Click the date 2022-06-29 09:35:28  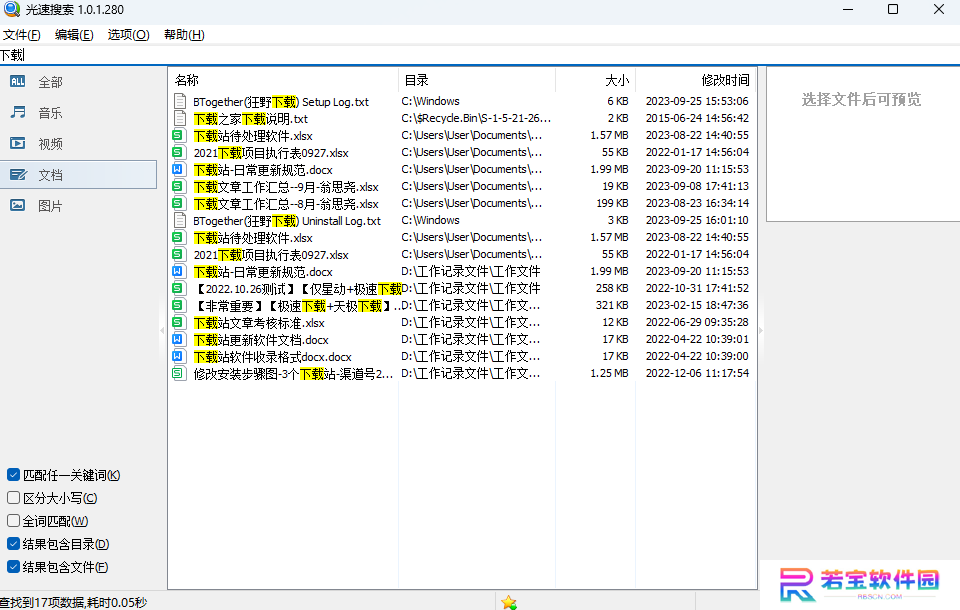697,322
